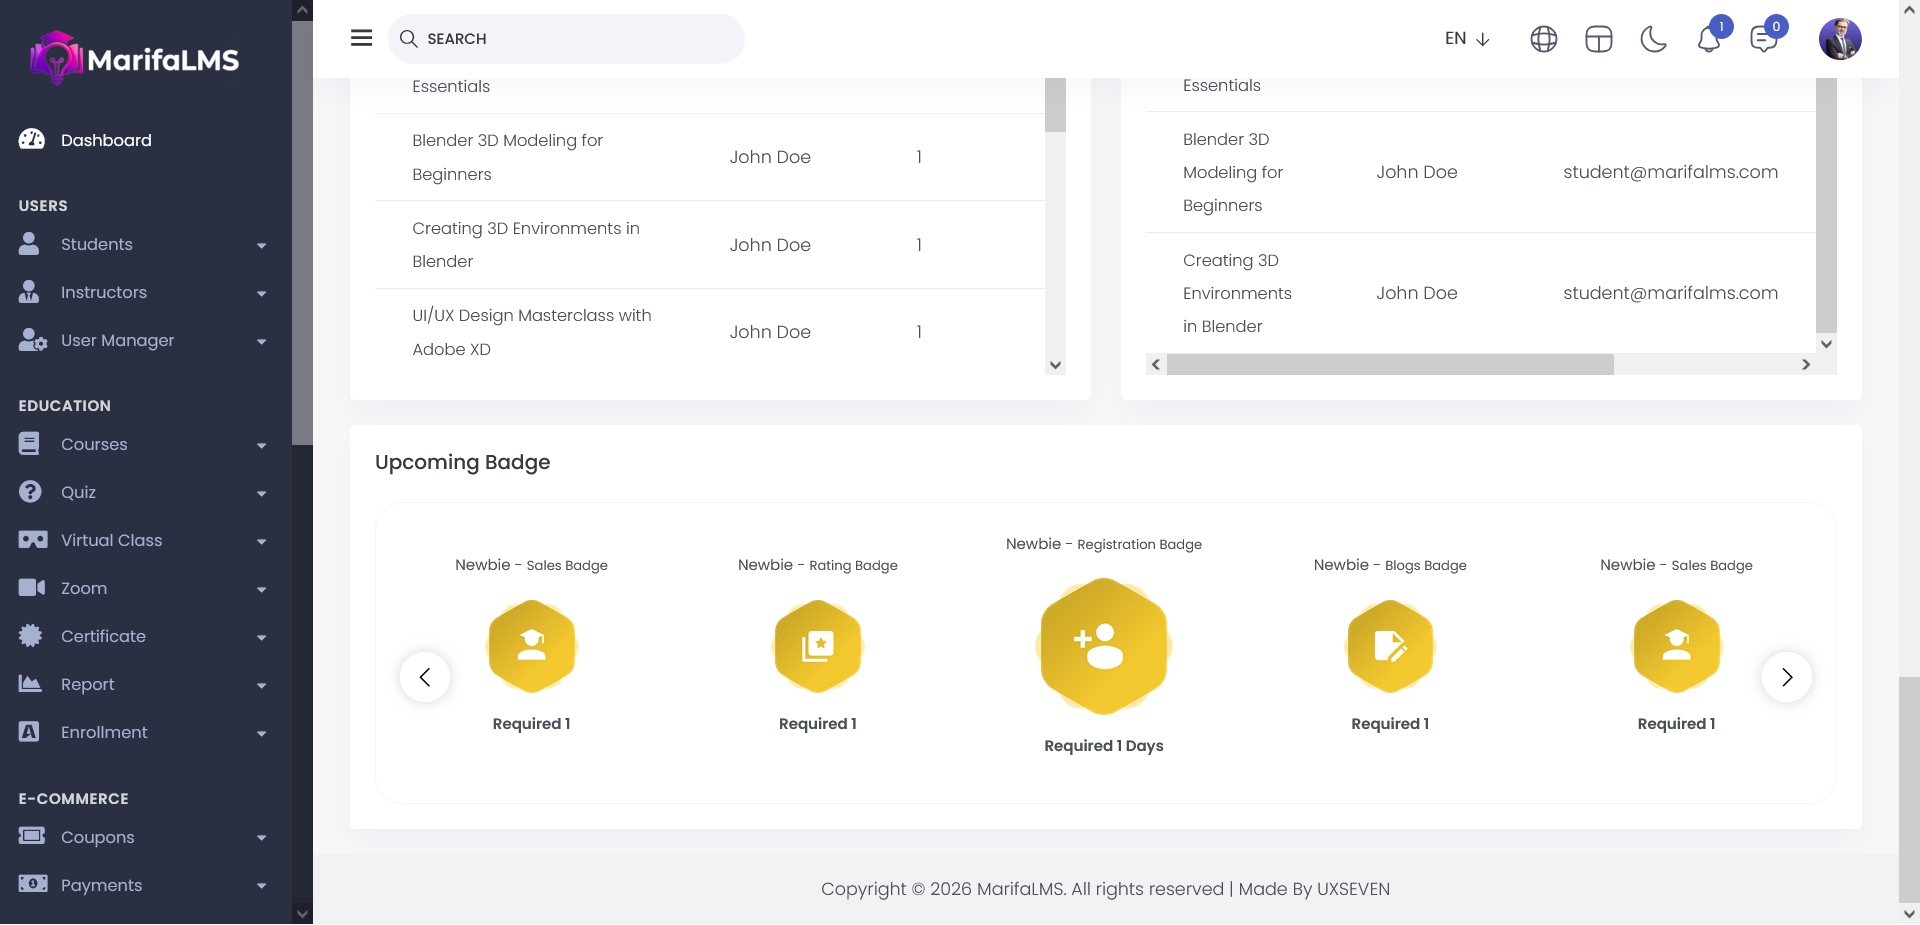This screenshot has width=1920, height=925.
Task: Click the Newbie Registration Badge hexagon
Action: click(x=1103, y=646)
